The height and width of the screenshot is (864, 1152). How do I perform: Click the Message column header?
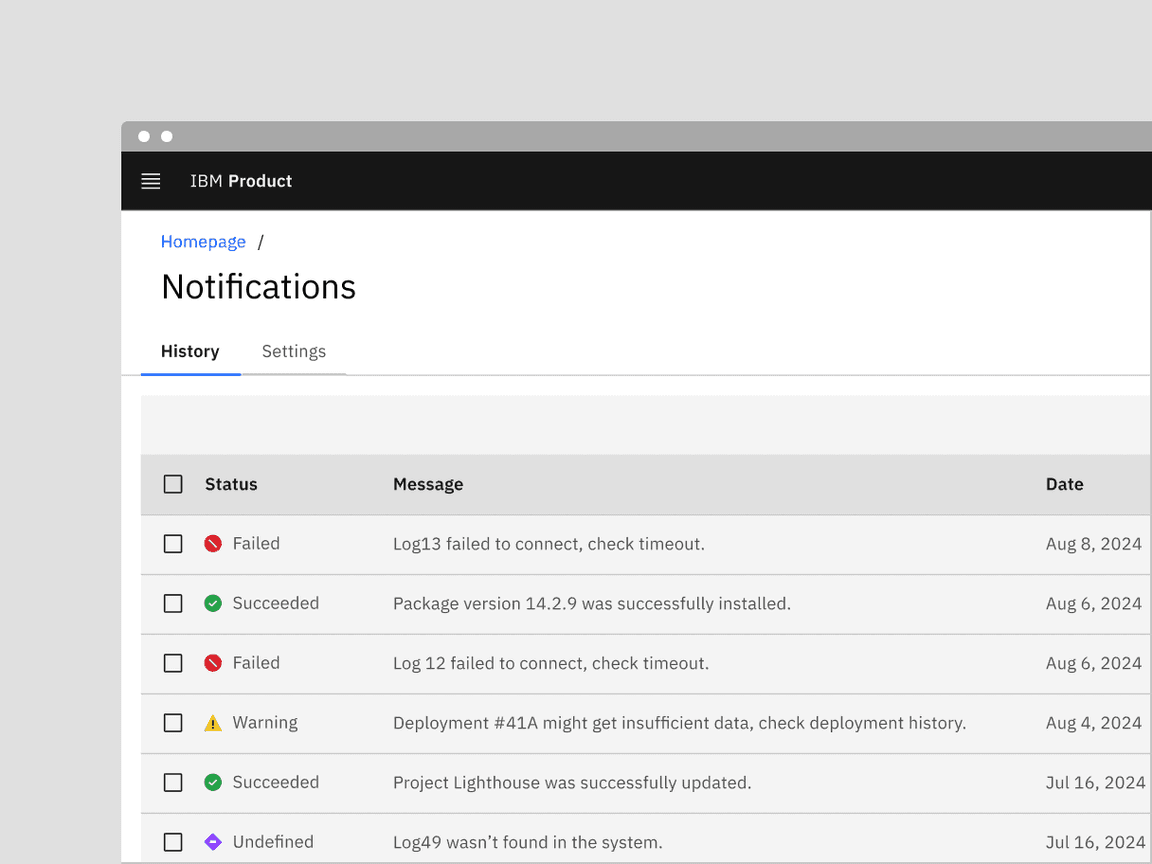coord(428,484)
